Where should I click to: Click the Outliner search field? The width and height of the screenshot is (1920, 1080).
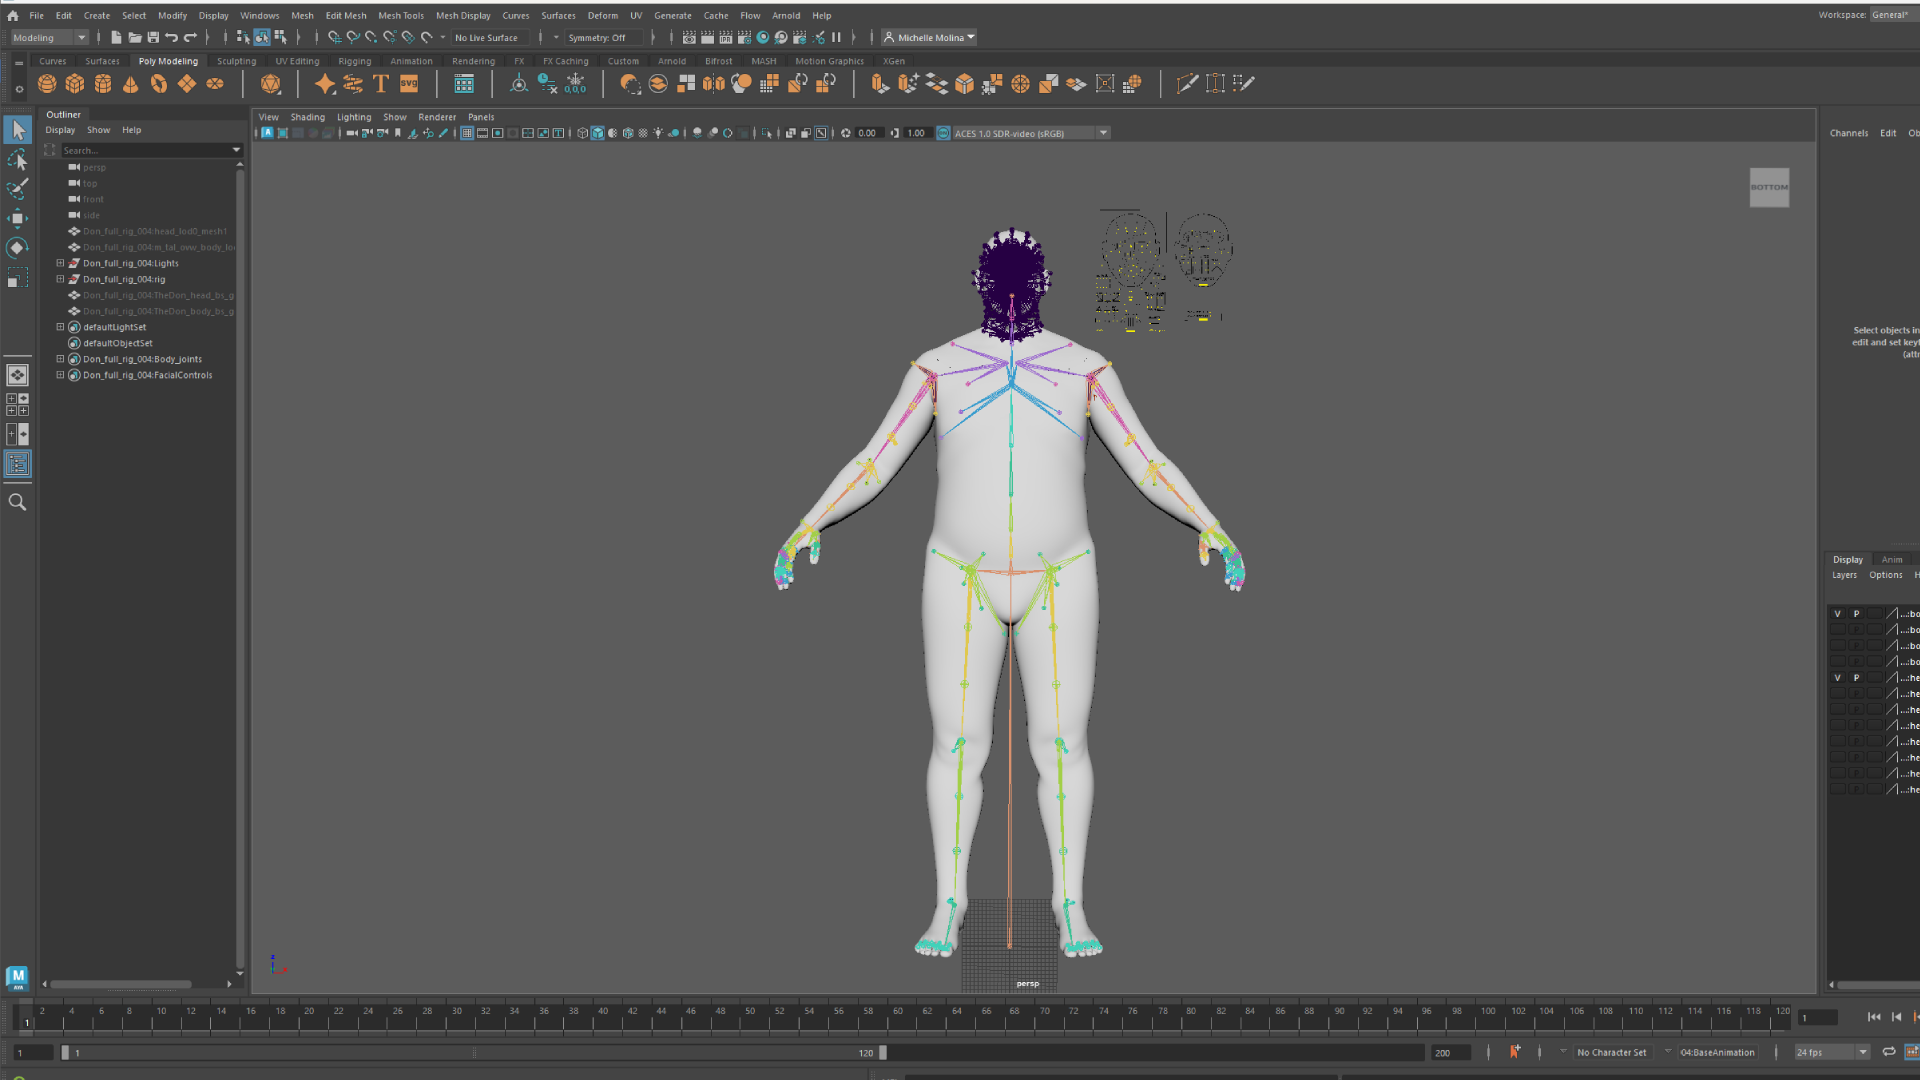pyautogui.click(x=151, y=151)
